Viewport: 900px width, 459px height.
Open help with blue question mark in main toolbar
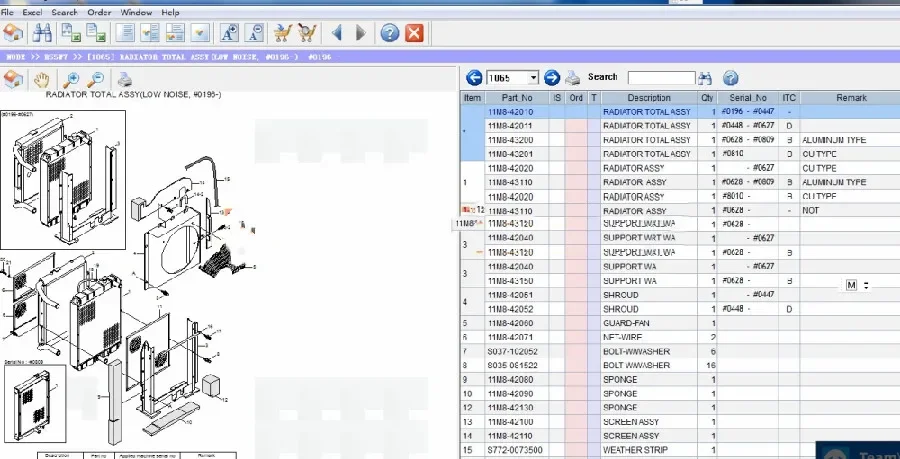click(389, 33)
